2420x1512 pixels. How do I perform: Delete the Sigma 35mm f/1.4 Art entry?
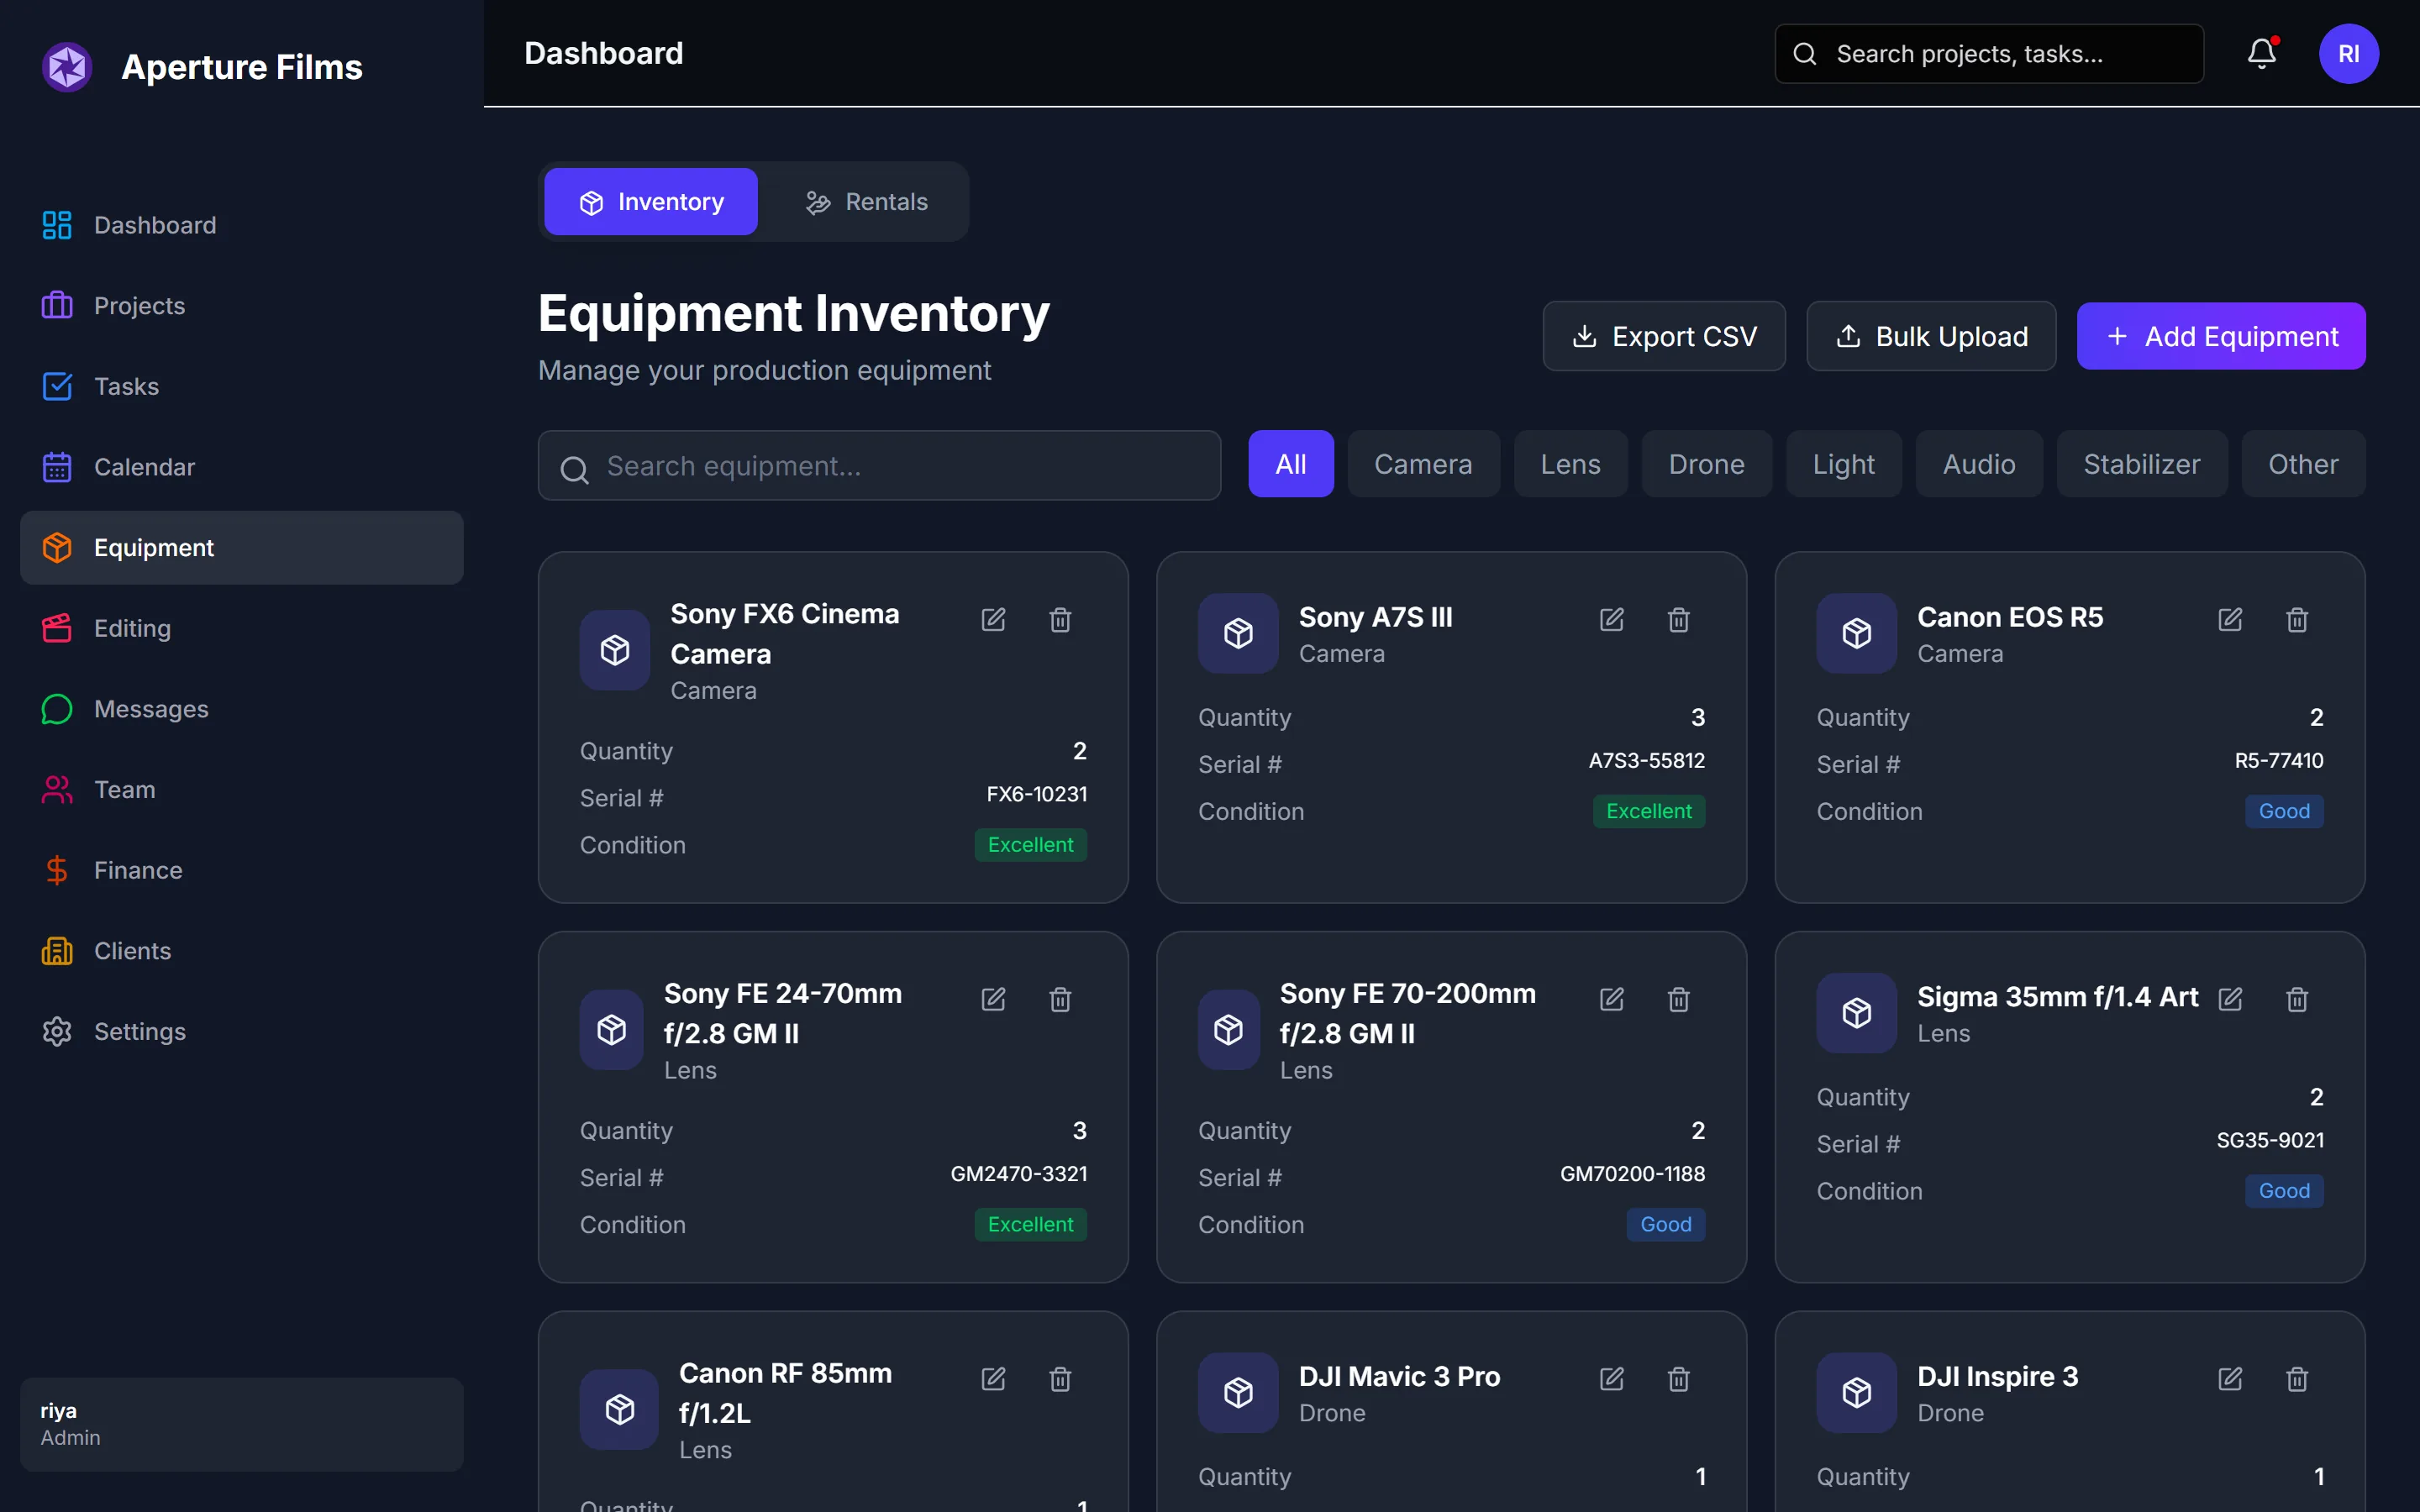pyautogui.click(x=2297, y=999)
